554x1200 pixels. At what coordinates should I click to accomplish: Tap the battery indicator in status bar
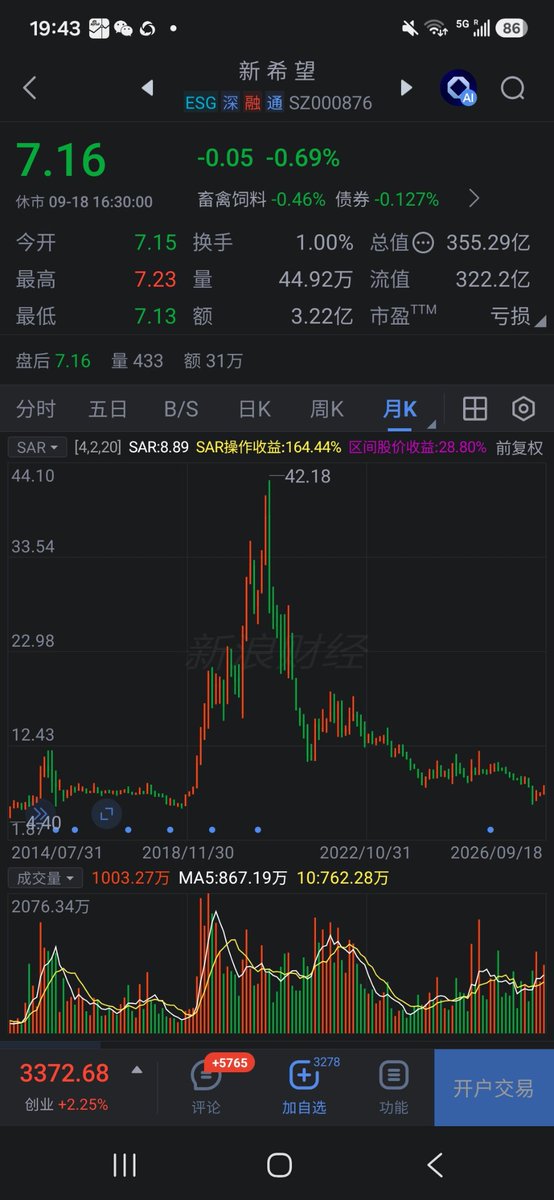tap(511, 28)
